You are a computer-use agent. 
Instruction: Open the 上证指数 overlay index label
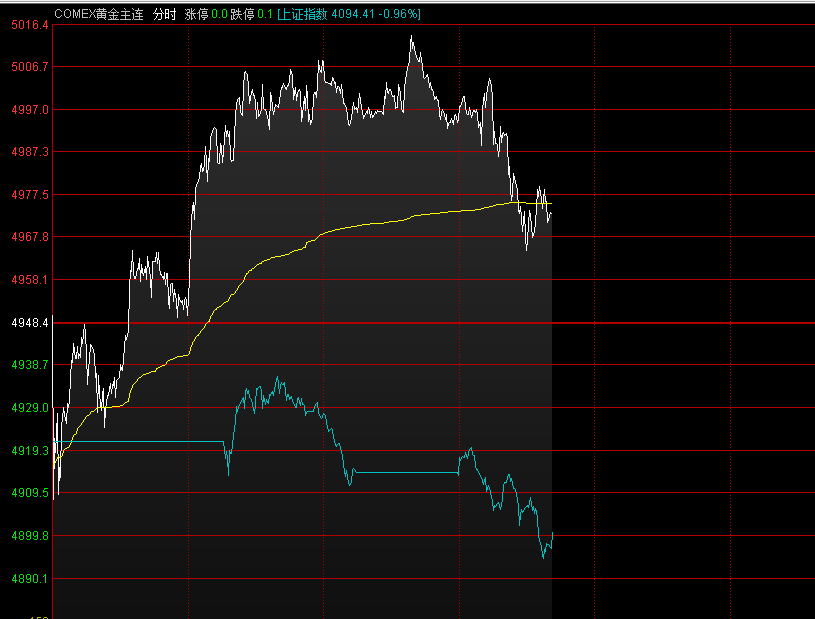tap(303, 14)
